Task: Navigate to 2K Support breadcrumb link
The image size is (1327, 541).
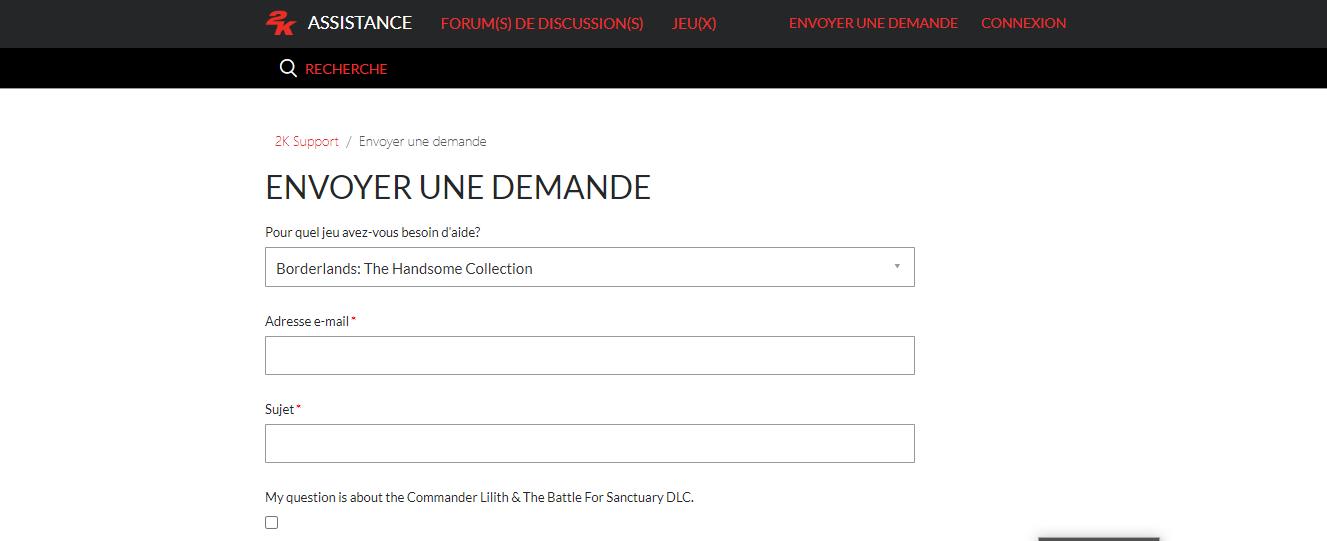Action: [307, 141]
